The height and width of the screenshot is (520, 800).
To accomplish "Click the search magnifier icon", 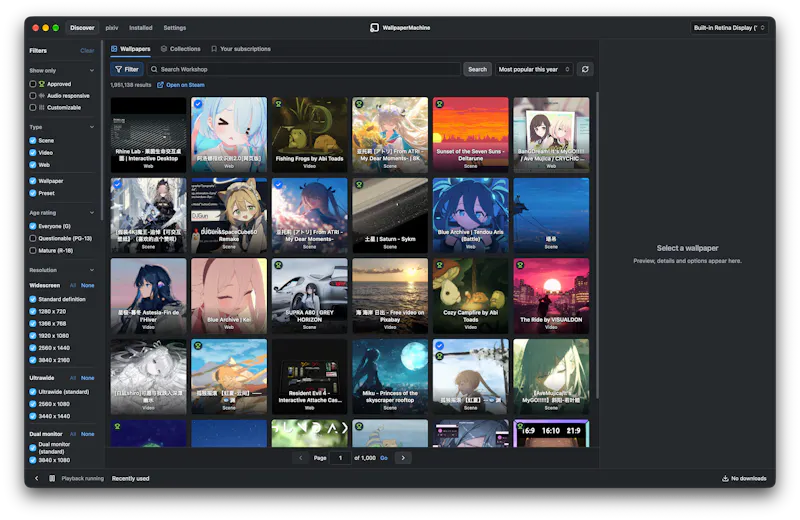I will tap(154, 69).
